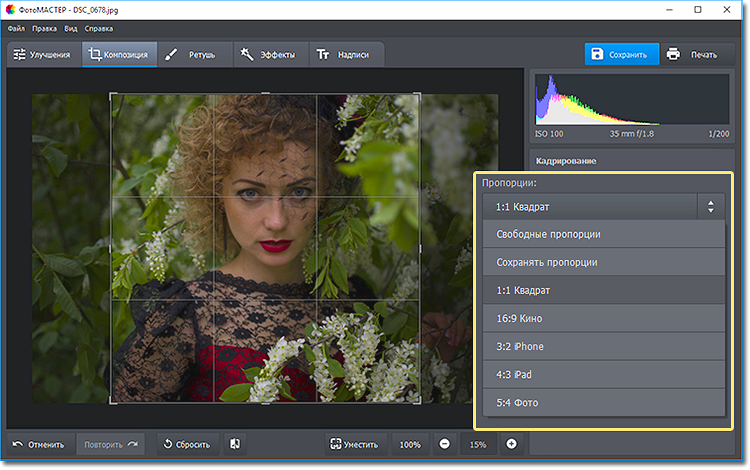Select 4:3 iPad proportion
The height and width of the screenshot is (470, 750).
(x=604, y=374)
